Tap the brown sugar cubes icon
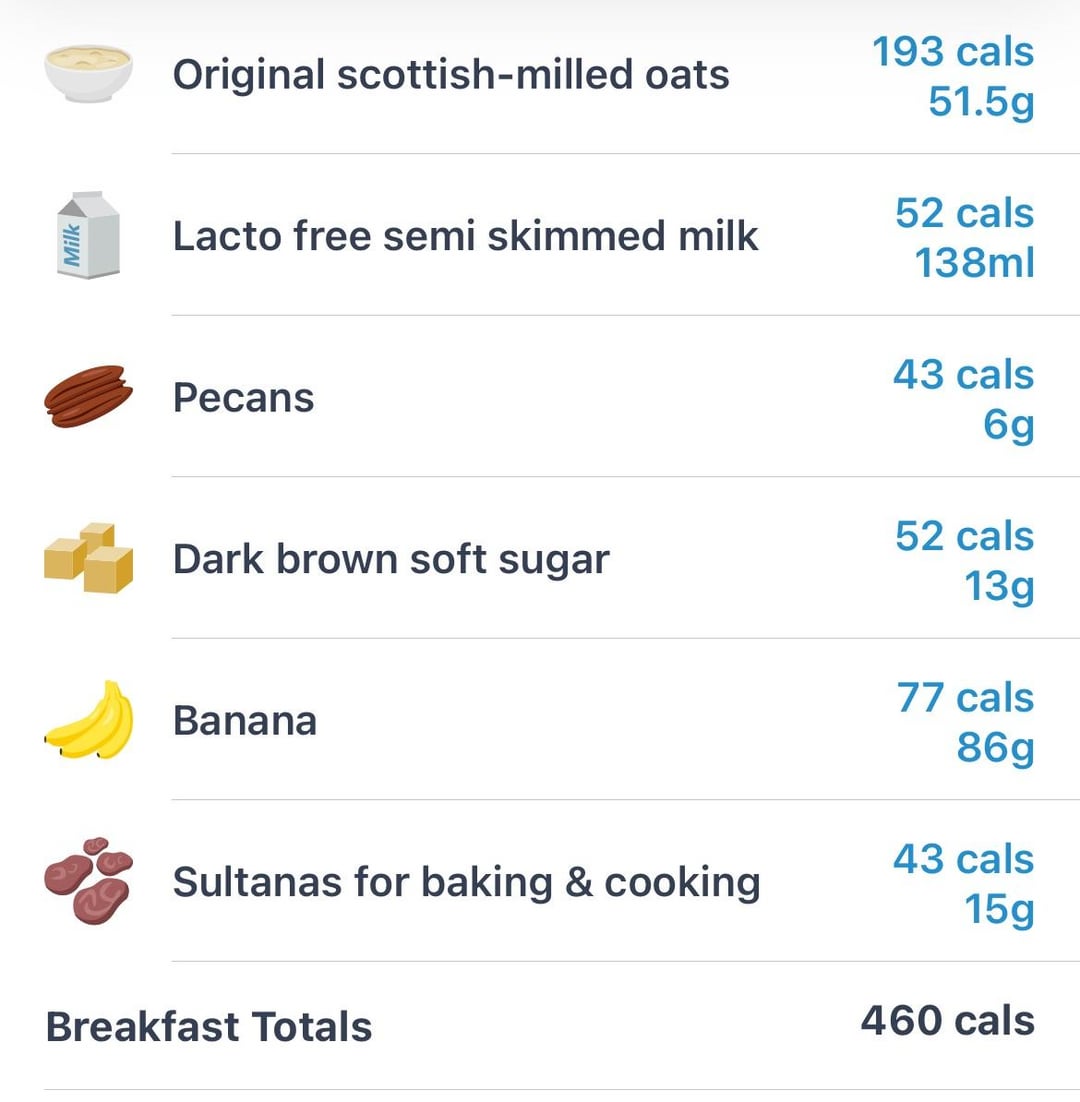Image resolution: width=1080 pixels, height=1102 pixels. (x=88, y=558)
